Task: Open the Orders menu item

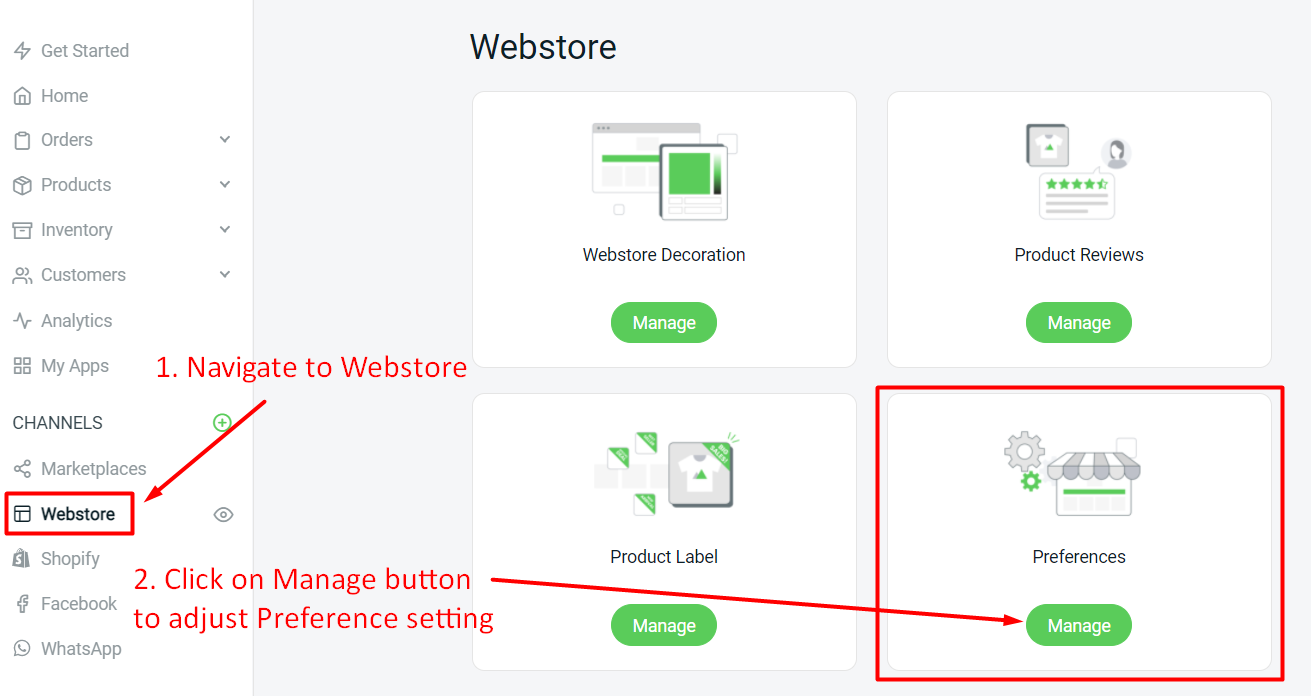Action: 66,140
